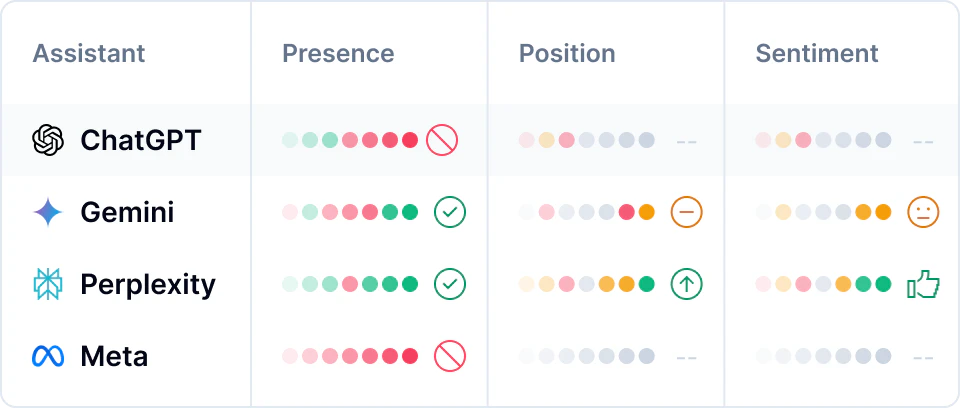Select the Assistant column header

point(89,53)
